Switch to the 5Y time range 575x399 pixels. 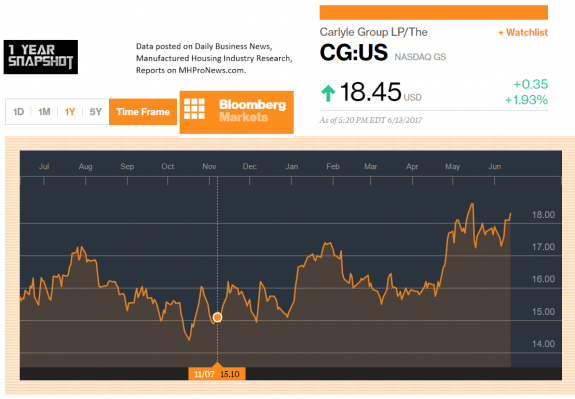[96, 111]
